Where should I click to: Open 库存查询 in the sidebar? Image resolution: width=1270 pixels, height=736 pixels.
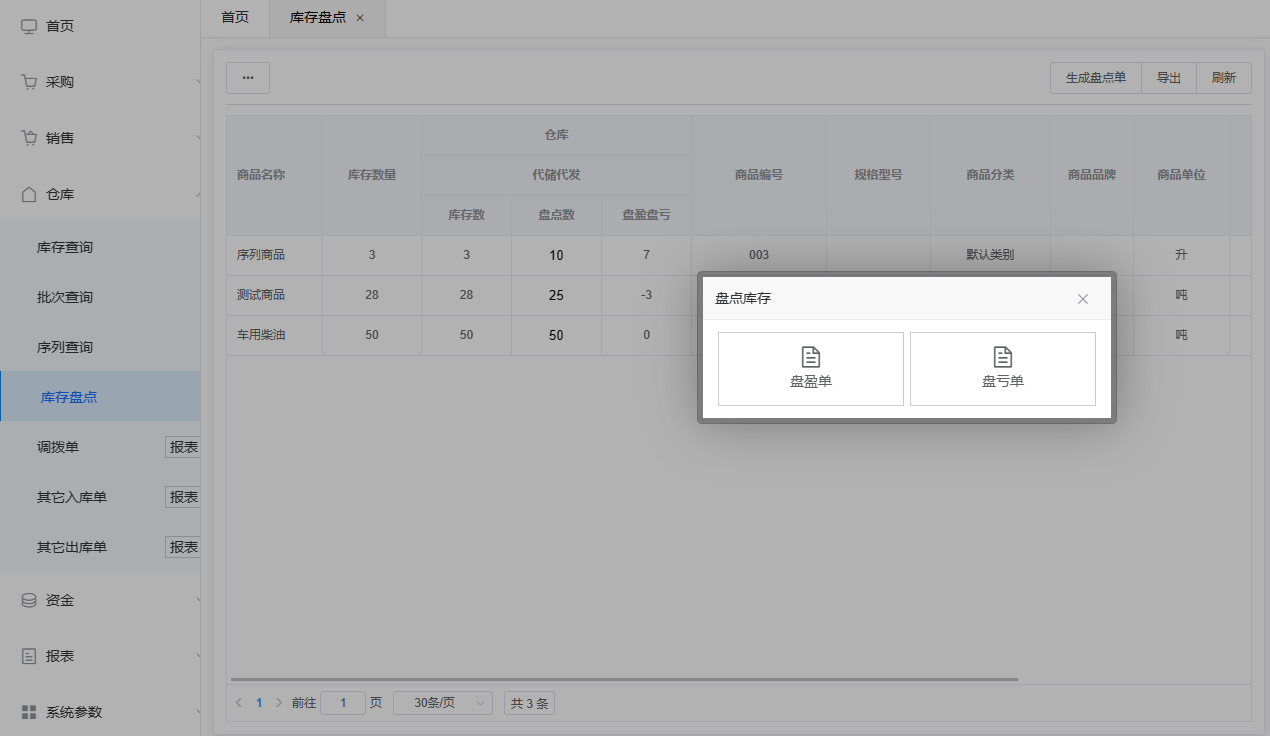tap(65, 247)
